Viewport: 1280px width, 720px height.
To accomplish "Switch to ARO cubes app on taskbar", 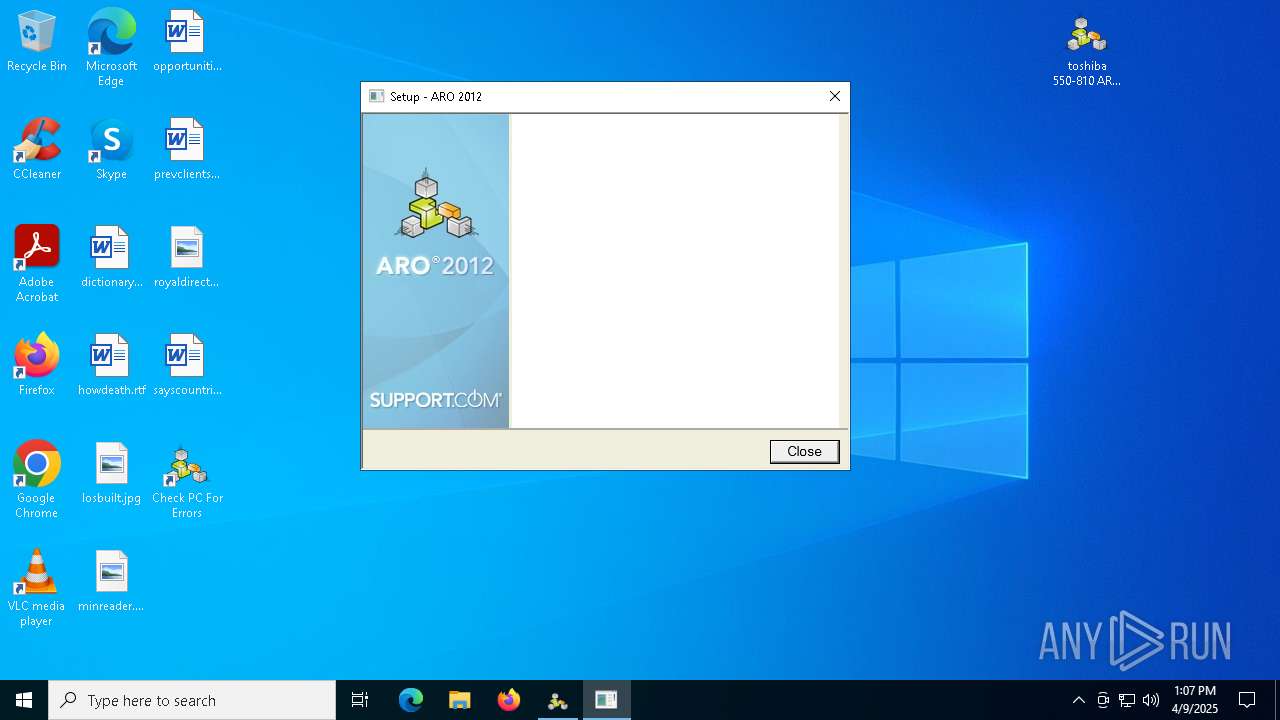I will point(558,700).
